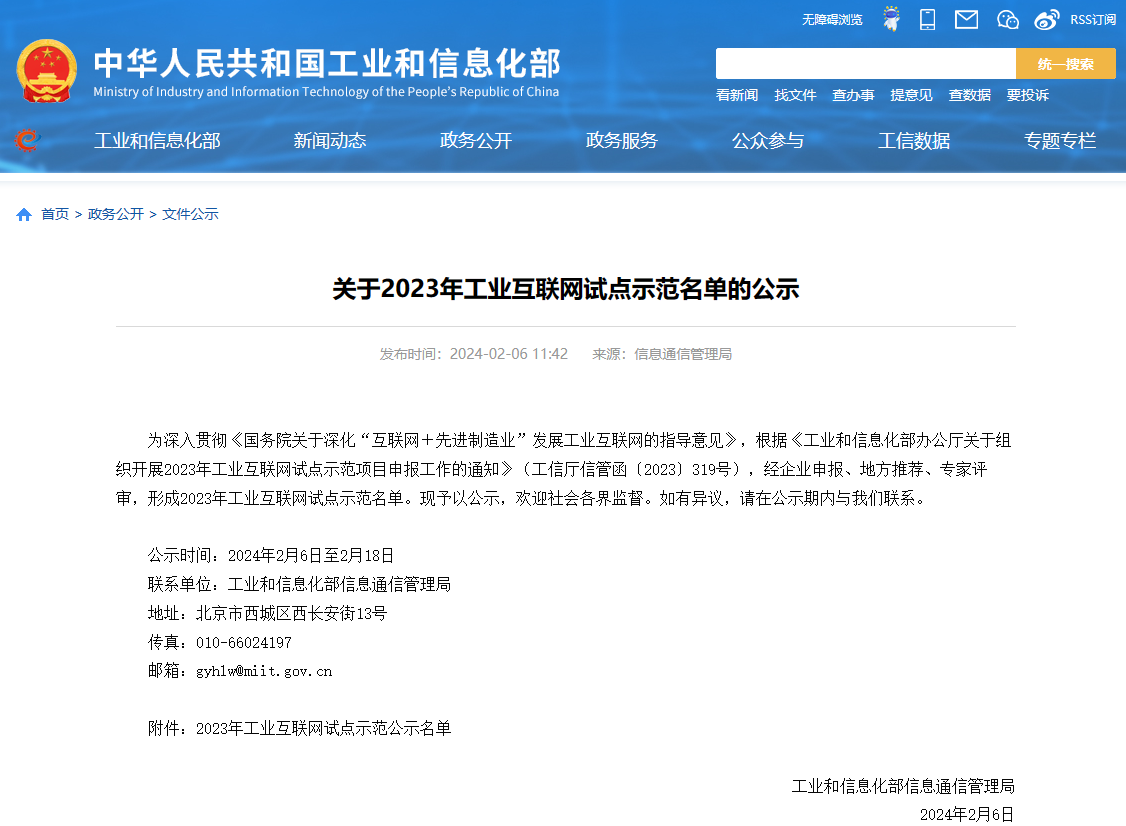
Task: Click the mail envelope icon
Action: pos(966,19)
